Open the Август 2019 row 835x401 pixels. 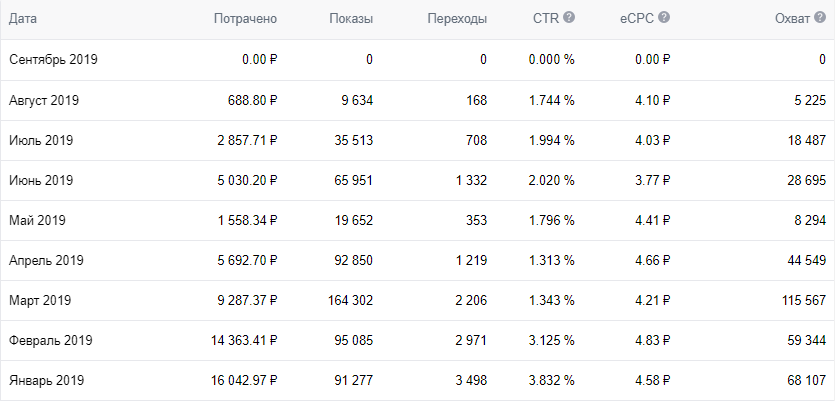(418, 100)
